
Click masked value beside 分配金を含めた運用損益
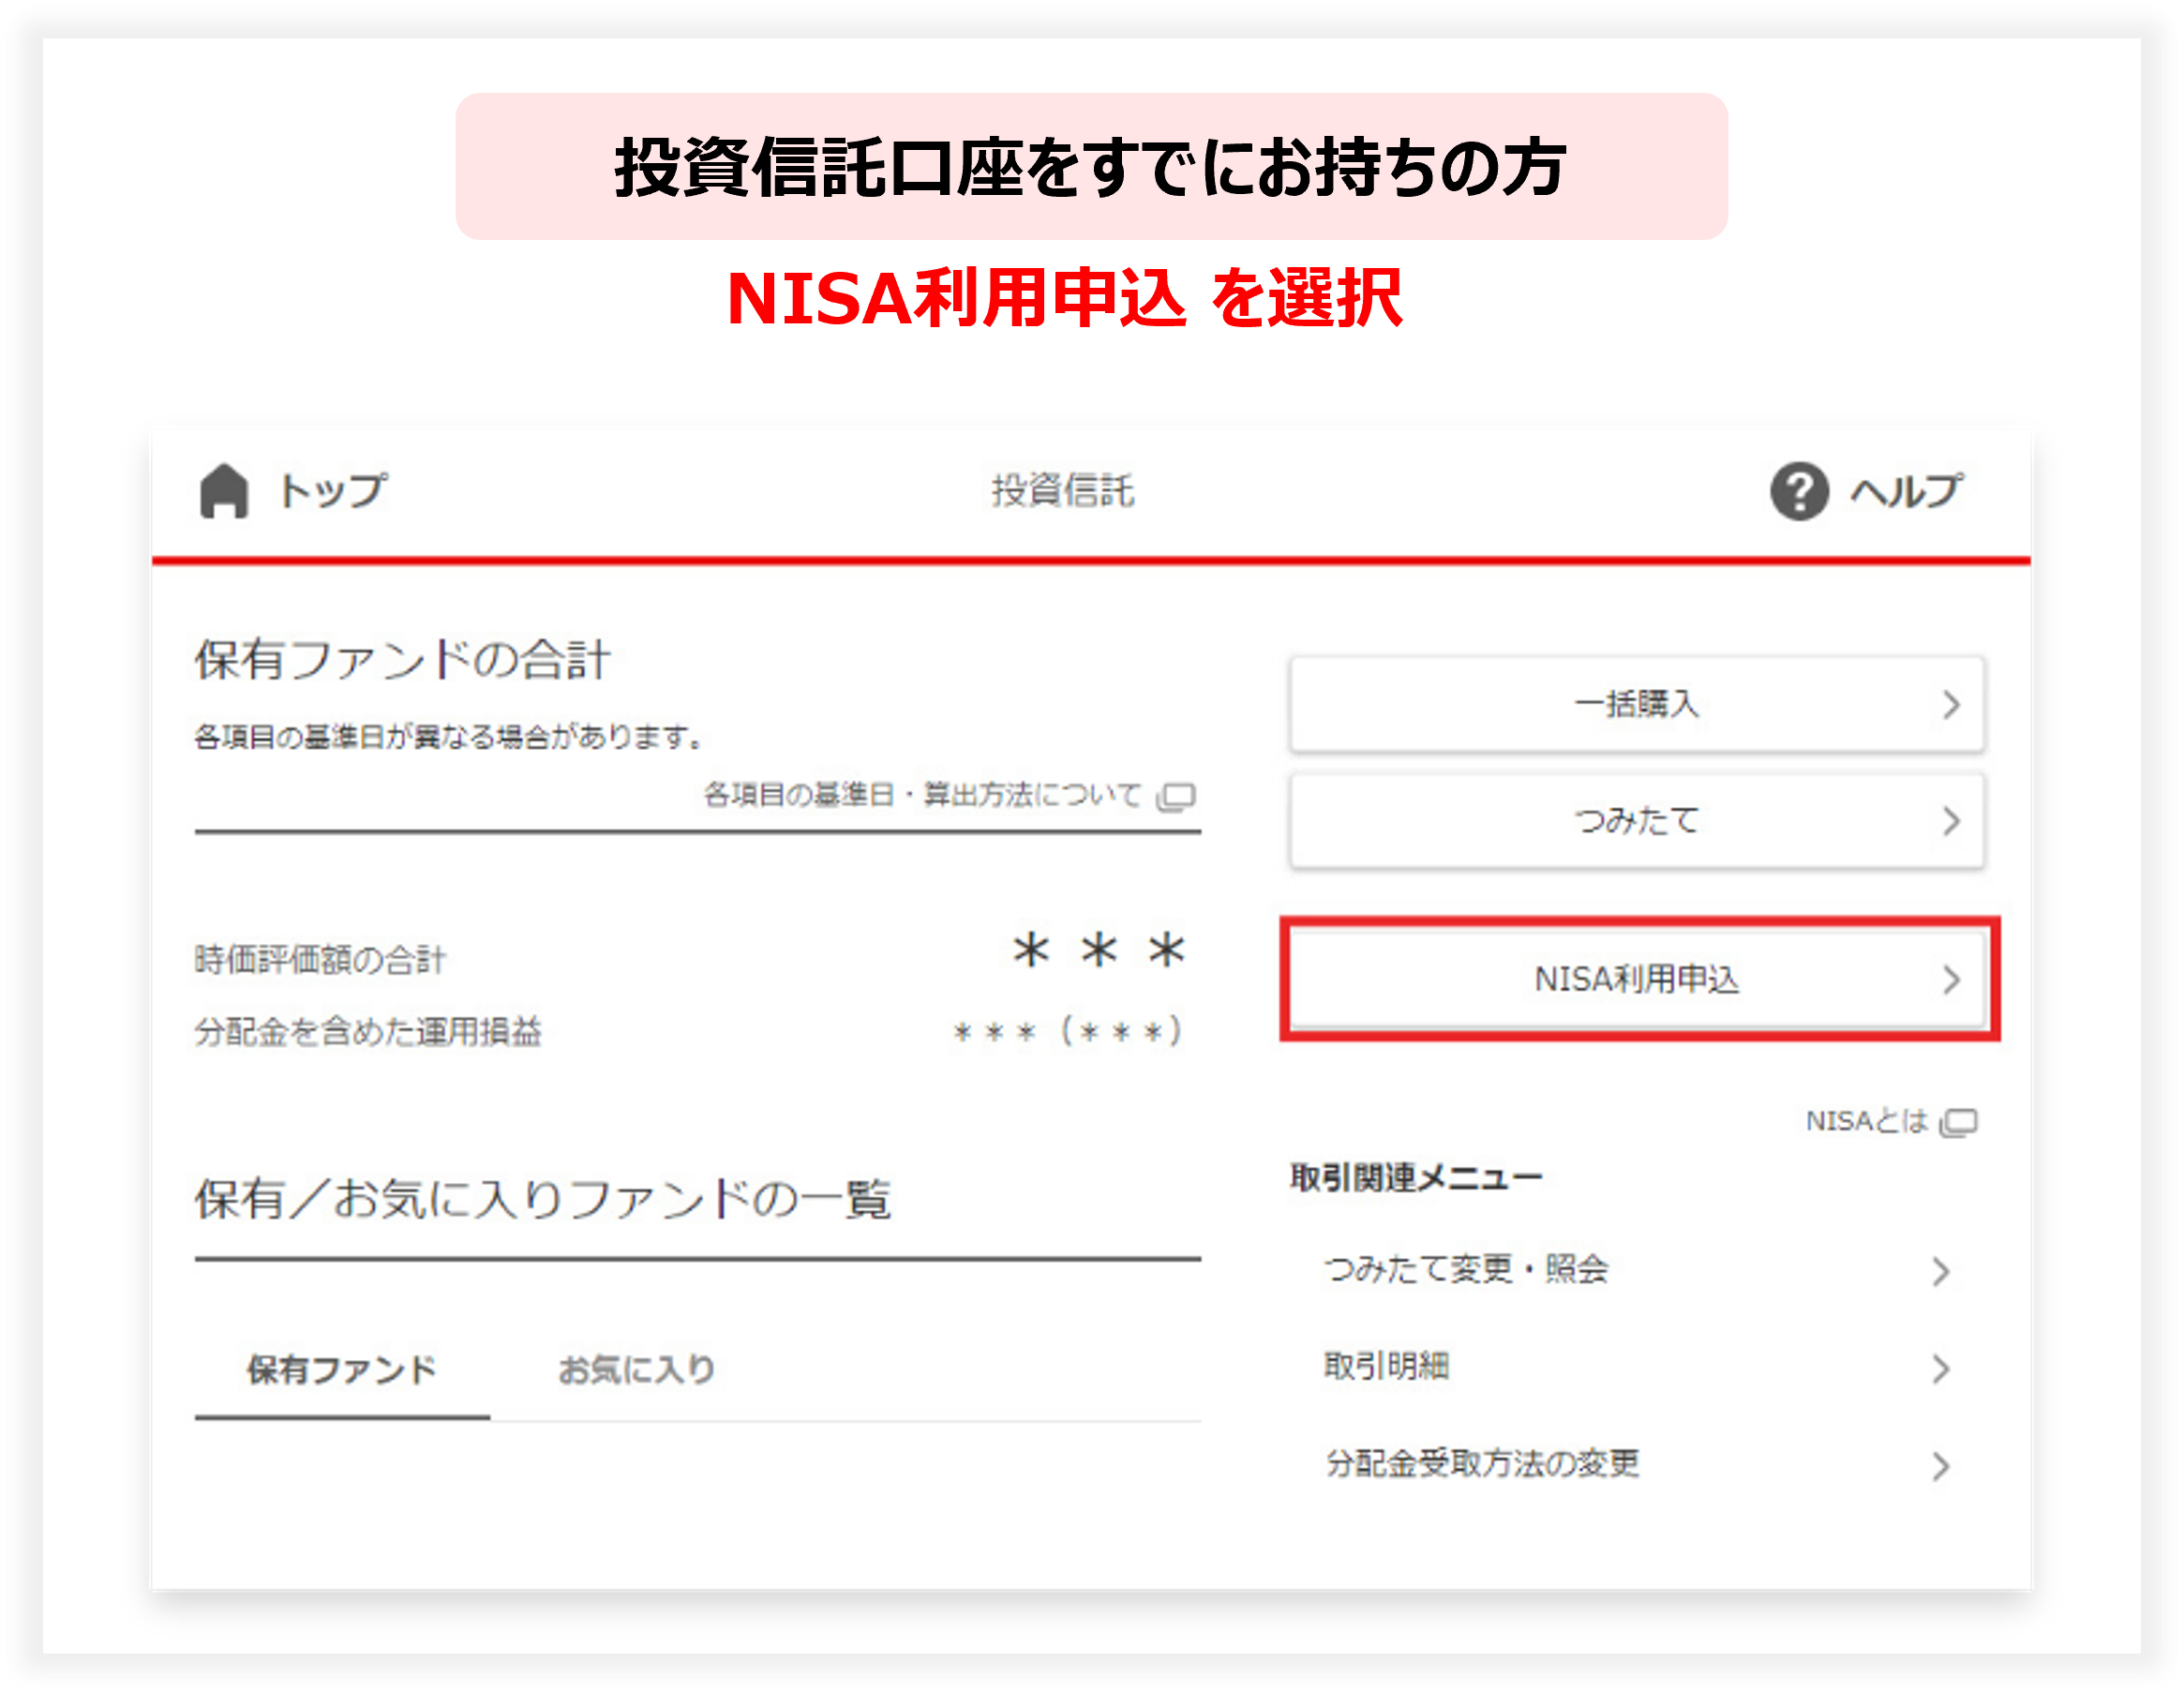(1067, 1031)
